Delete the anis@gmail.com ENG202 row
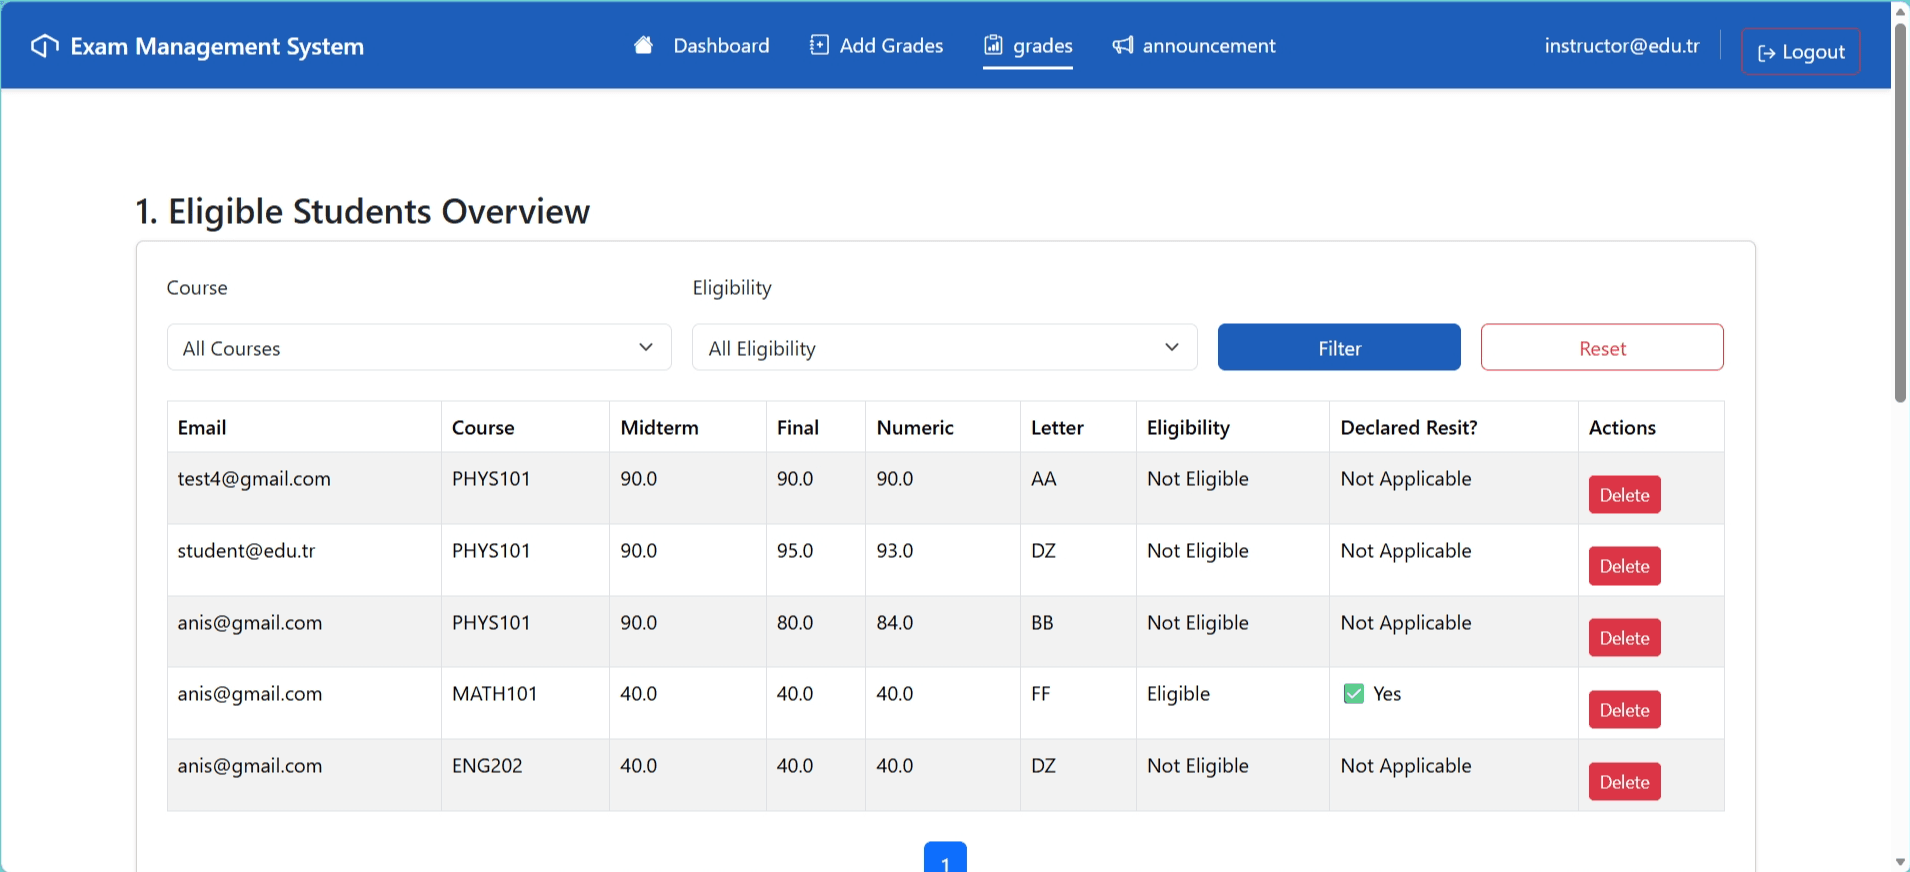 pyautogui.click(x=1625, y=782)
